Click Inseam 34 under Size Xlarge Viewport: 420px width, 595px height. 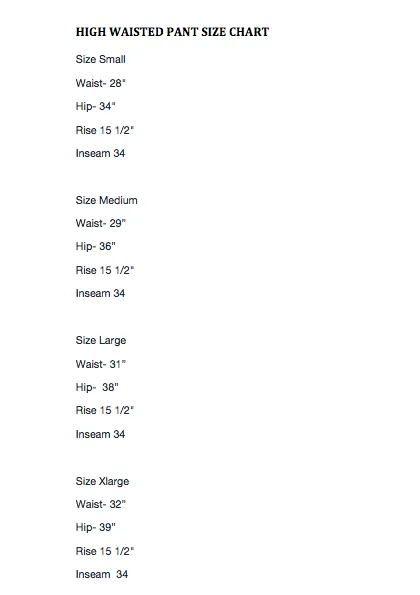click(102, 574)
